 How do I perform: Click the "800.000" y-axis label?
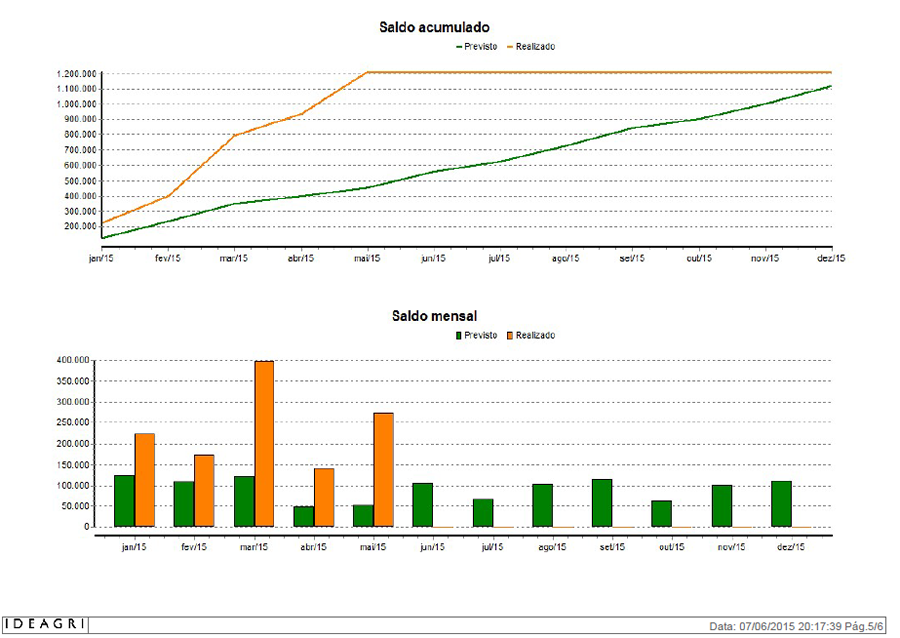80,135
